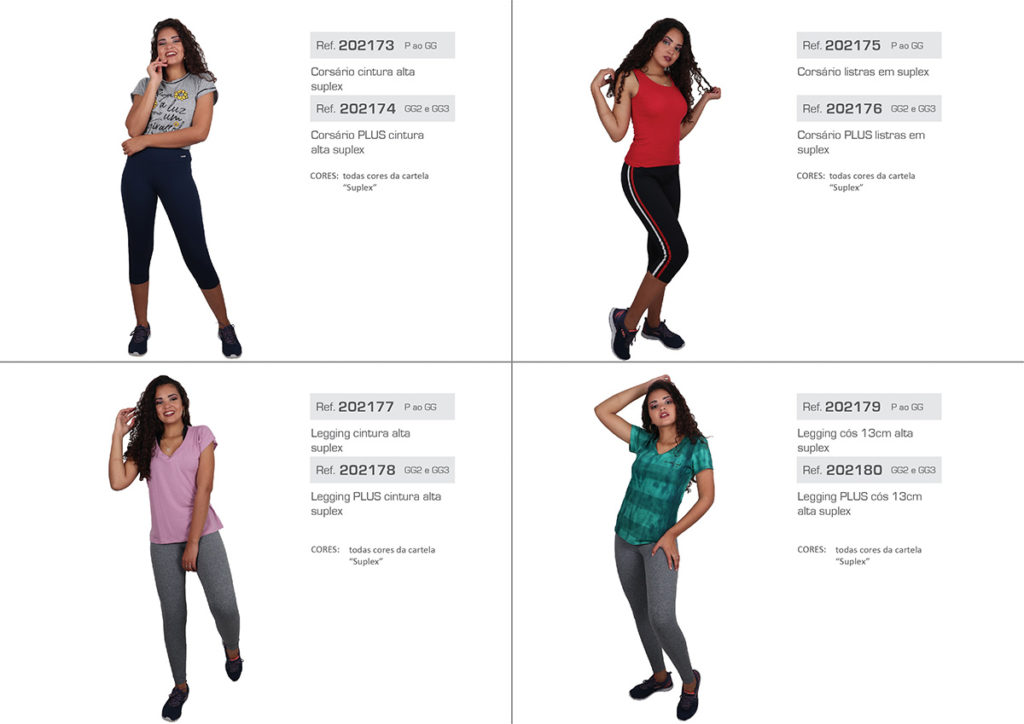This screenshot has height=724, width=1024.
Task: Click the 'Corsário listras em suplex' description
Action: (x=863, y=72)
